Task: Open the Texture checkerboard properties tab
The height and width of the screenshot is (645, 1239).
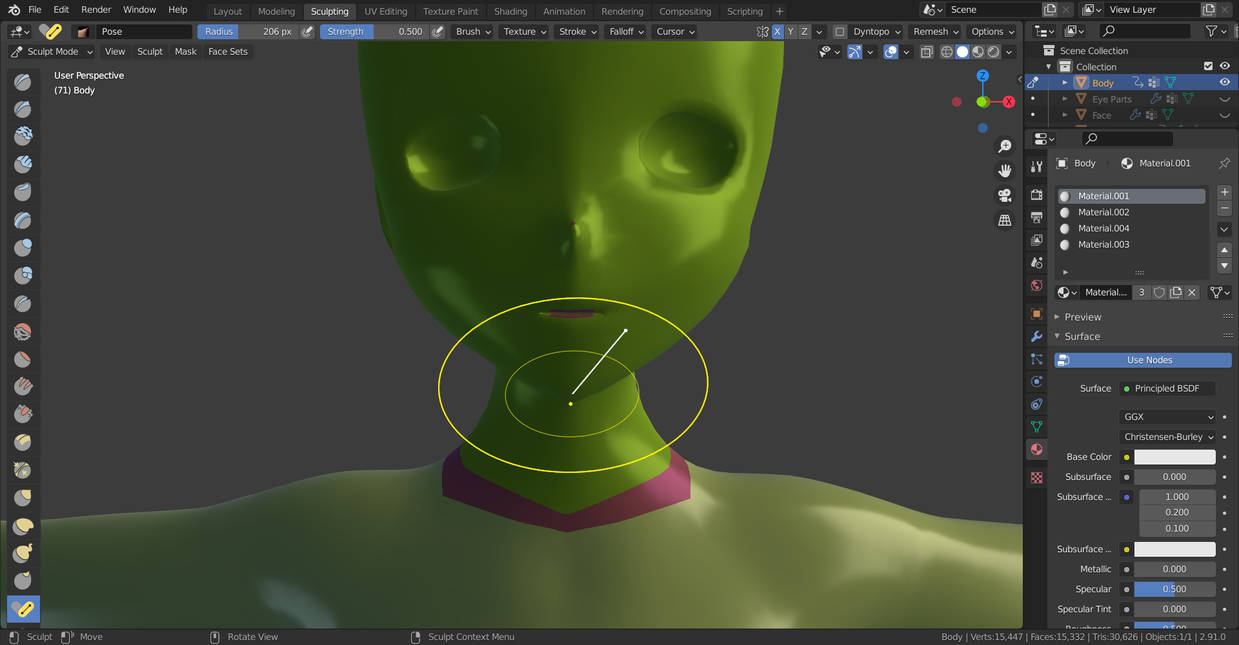Action: pyautogui.click(x=1037, y=478)
